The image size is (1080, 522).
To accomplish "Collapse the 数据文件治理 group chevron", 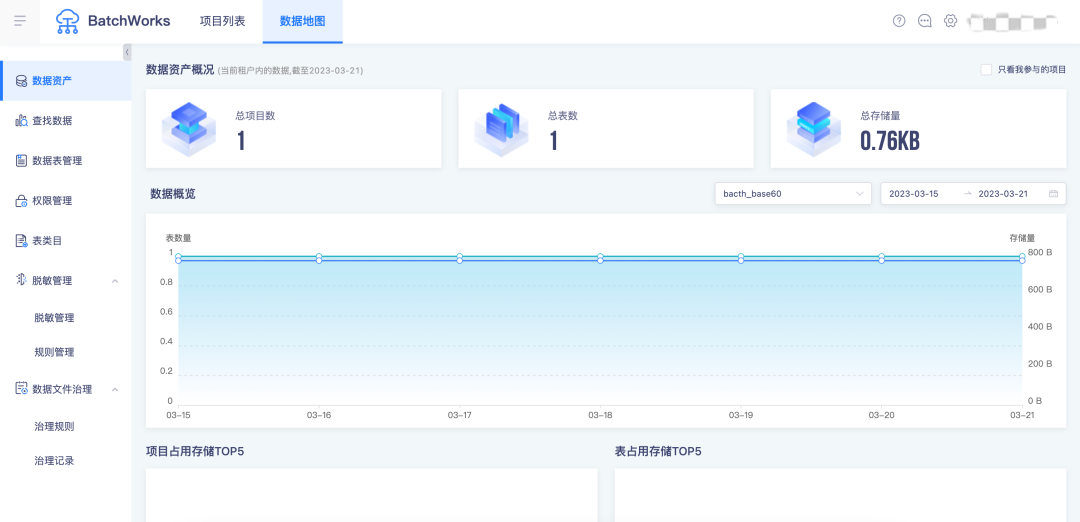I will (115, 389).
